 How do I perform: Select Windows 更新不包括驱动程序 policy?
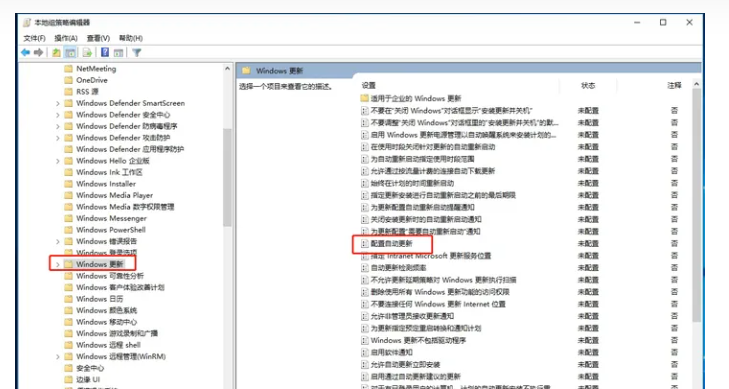click(x=418, y=340)
